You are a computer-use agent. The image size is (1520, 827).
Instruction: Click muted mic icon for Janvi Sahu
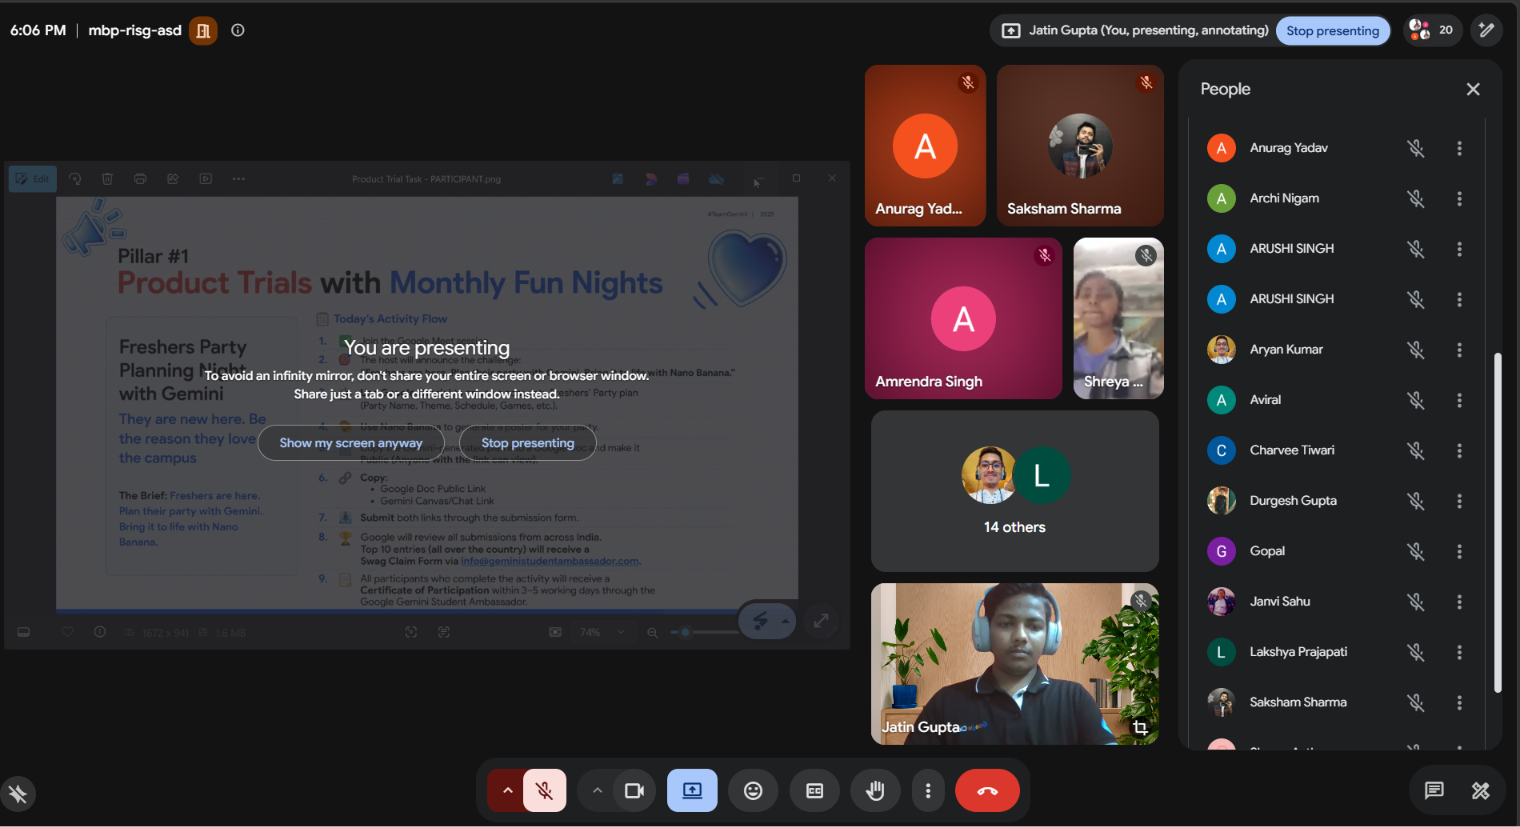1416,601
